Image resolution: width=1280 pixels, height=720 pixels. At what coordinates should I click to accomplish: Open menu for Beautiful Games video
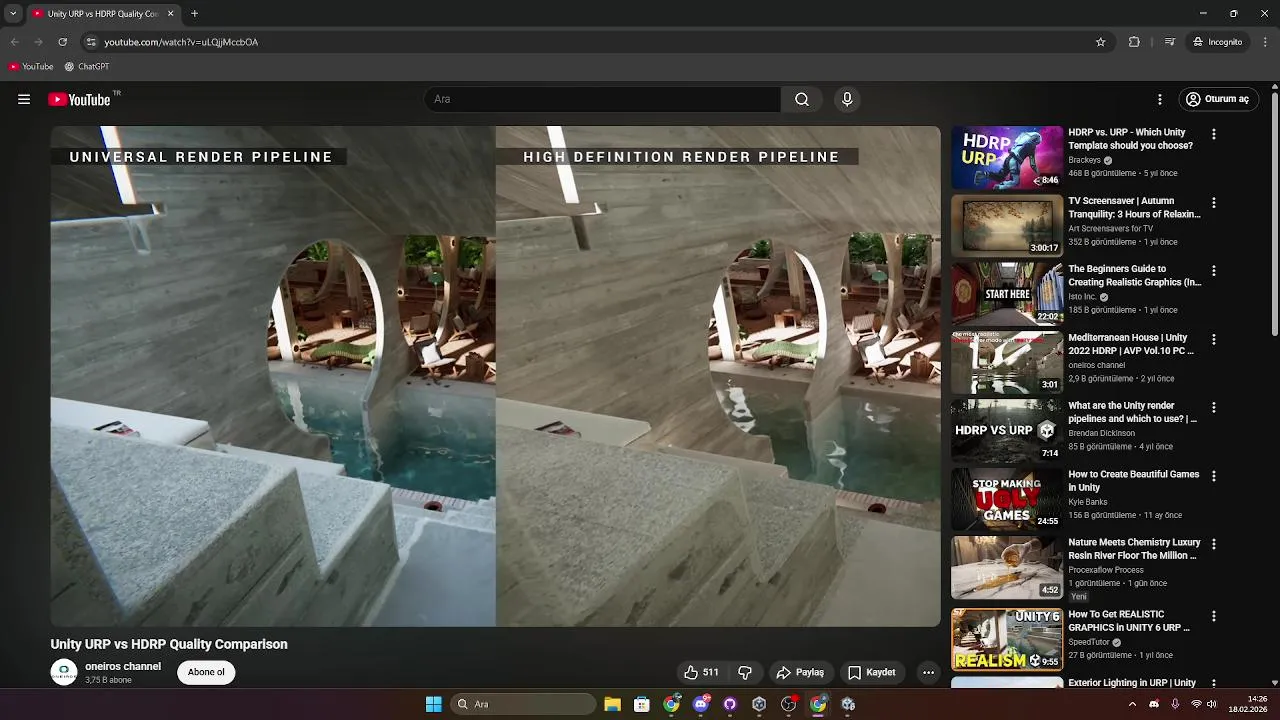pos(1214,476)
